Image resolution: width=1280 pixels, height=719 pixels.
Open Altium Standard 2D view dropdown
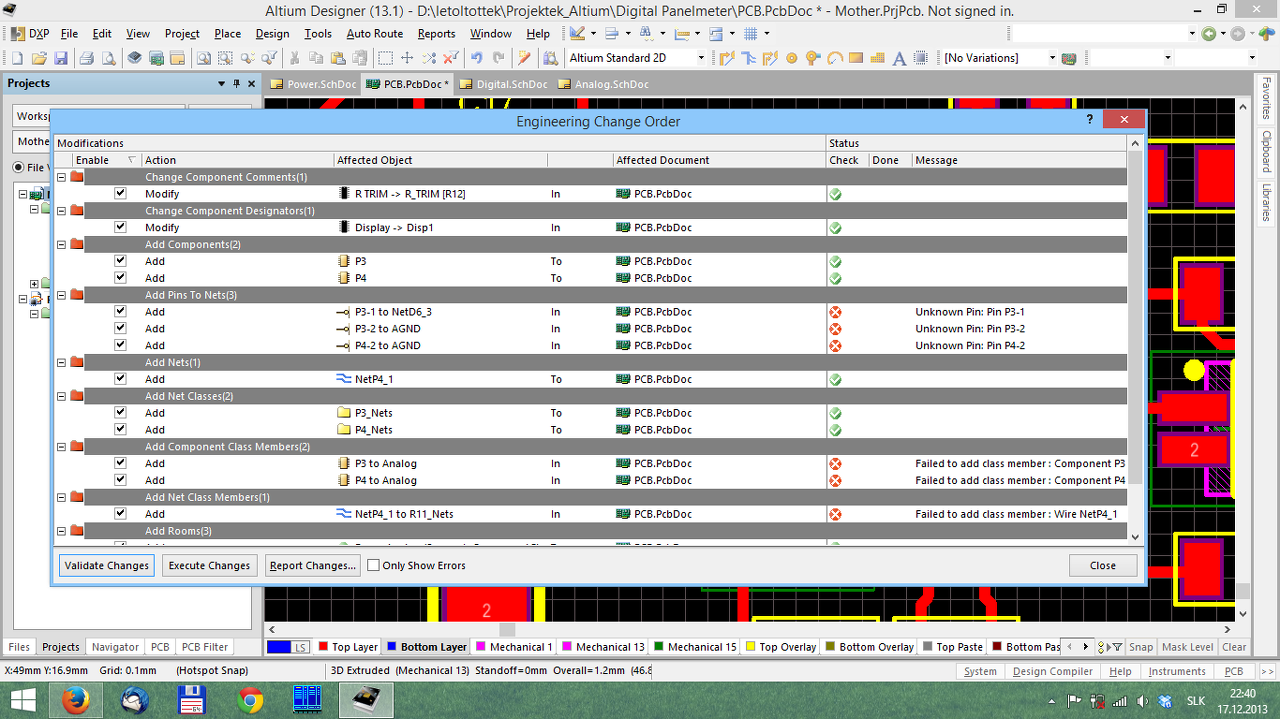click(700, 58)
